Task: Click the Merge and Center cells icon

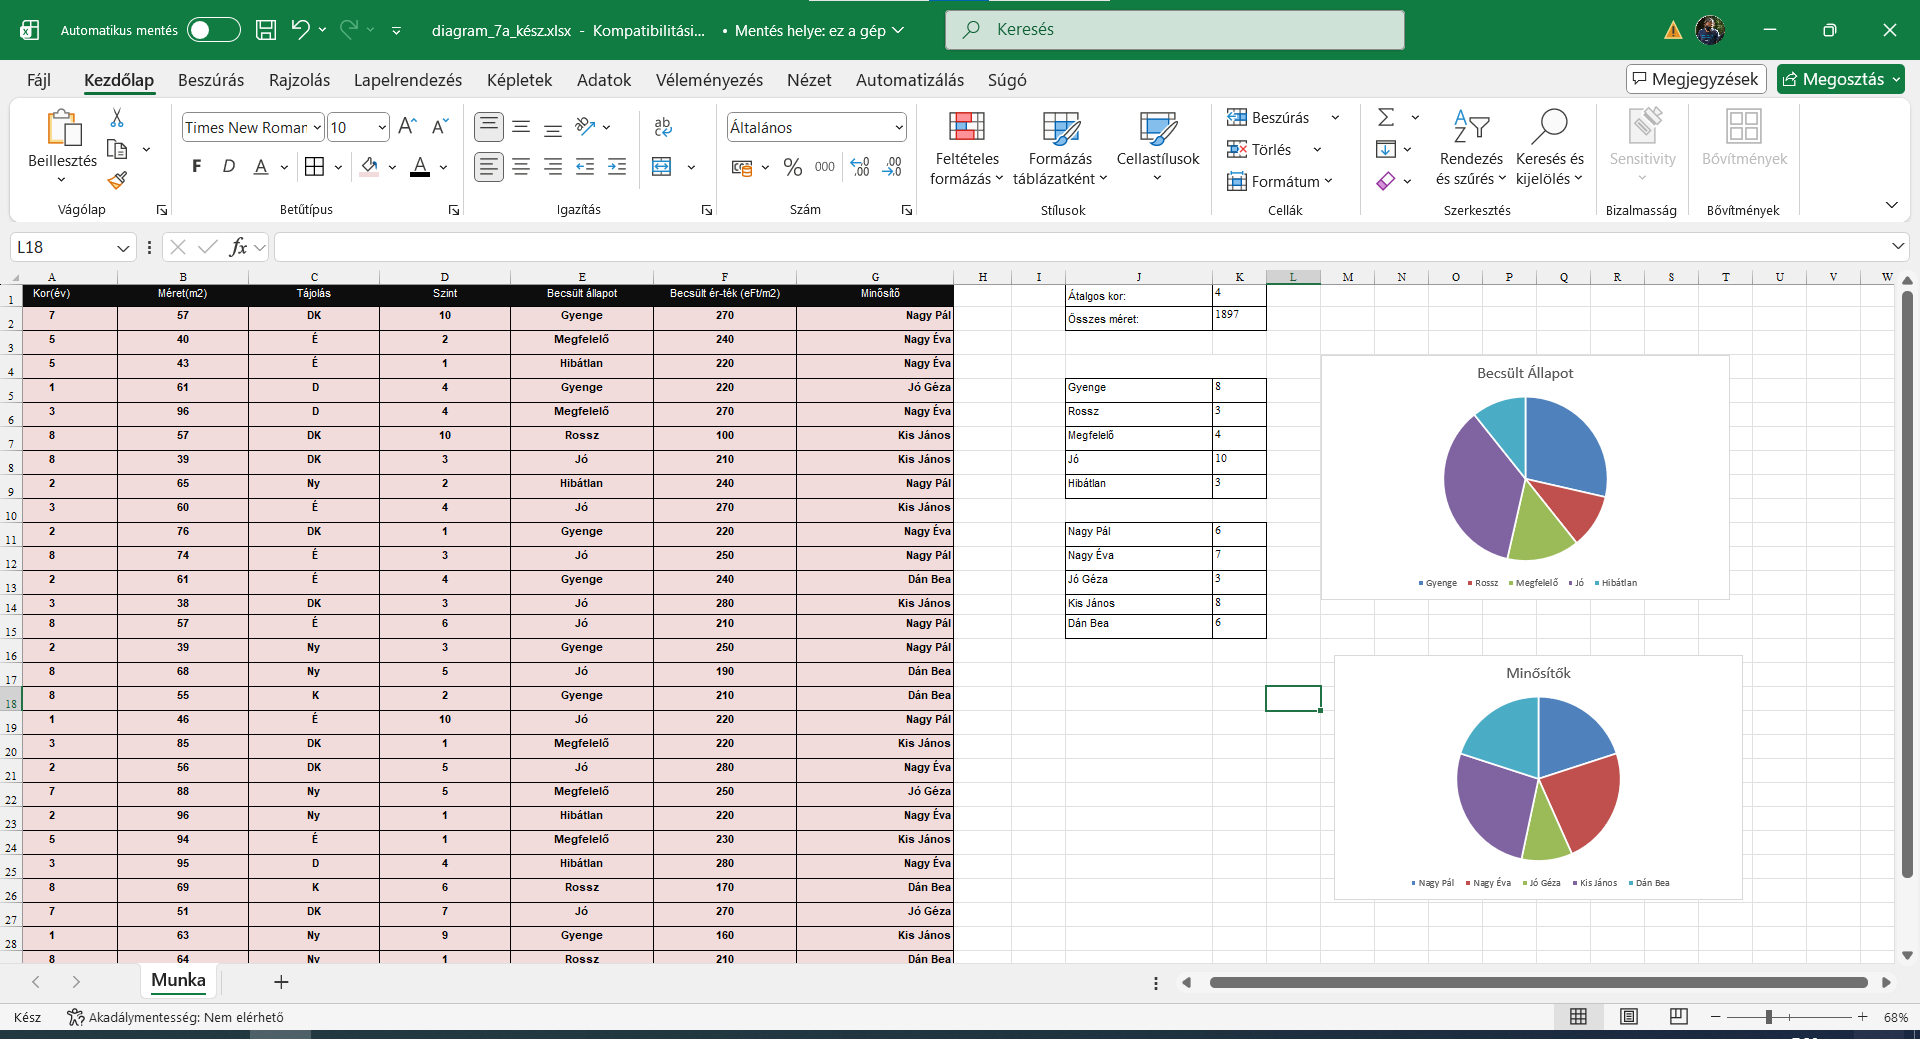Action: pyautogui.click(x=662, y=167)
